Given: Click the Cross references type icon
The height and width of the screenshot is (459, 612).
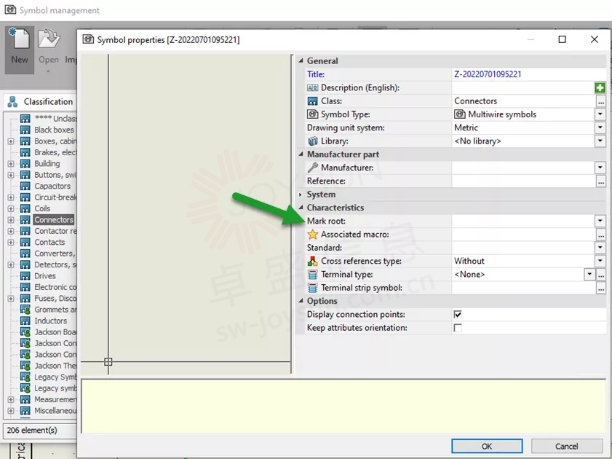Looking at the screenshot, I should coord(312,261).
